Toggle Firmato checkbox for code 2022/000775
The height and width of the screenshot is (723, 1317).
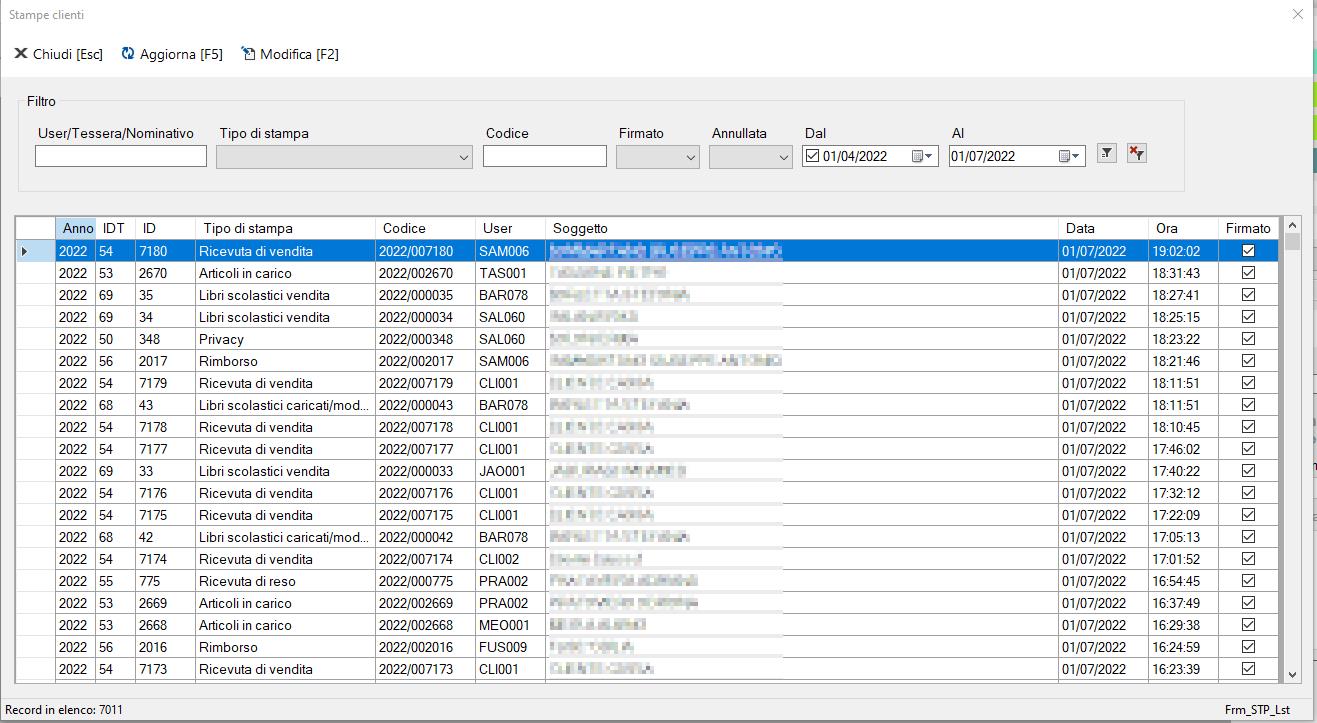click(1248, 581)
